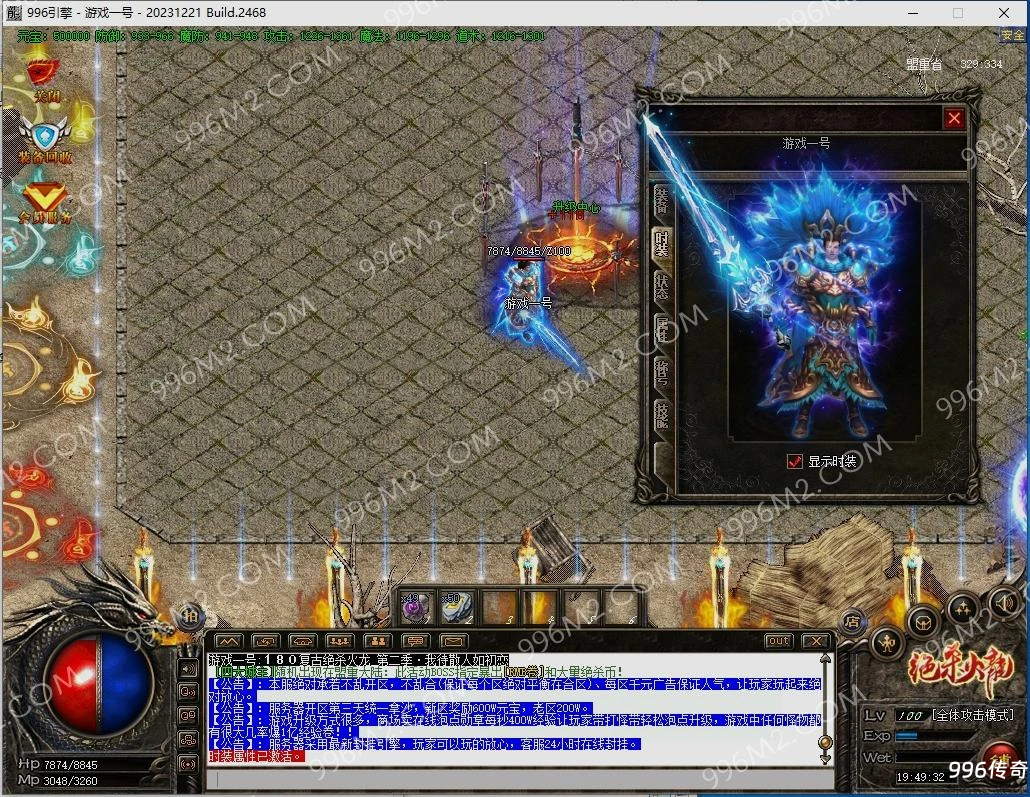This screenshot has width=1030, height=797.
Task: Click the 996引擎 title bar app icon
Action: 13,12
